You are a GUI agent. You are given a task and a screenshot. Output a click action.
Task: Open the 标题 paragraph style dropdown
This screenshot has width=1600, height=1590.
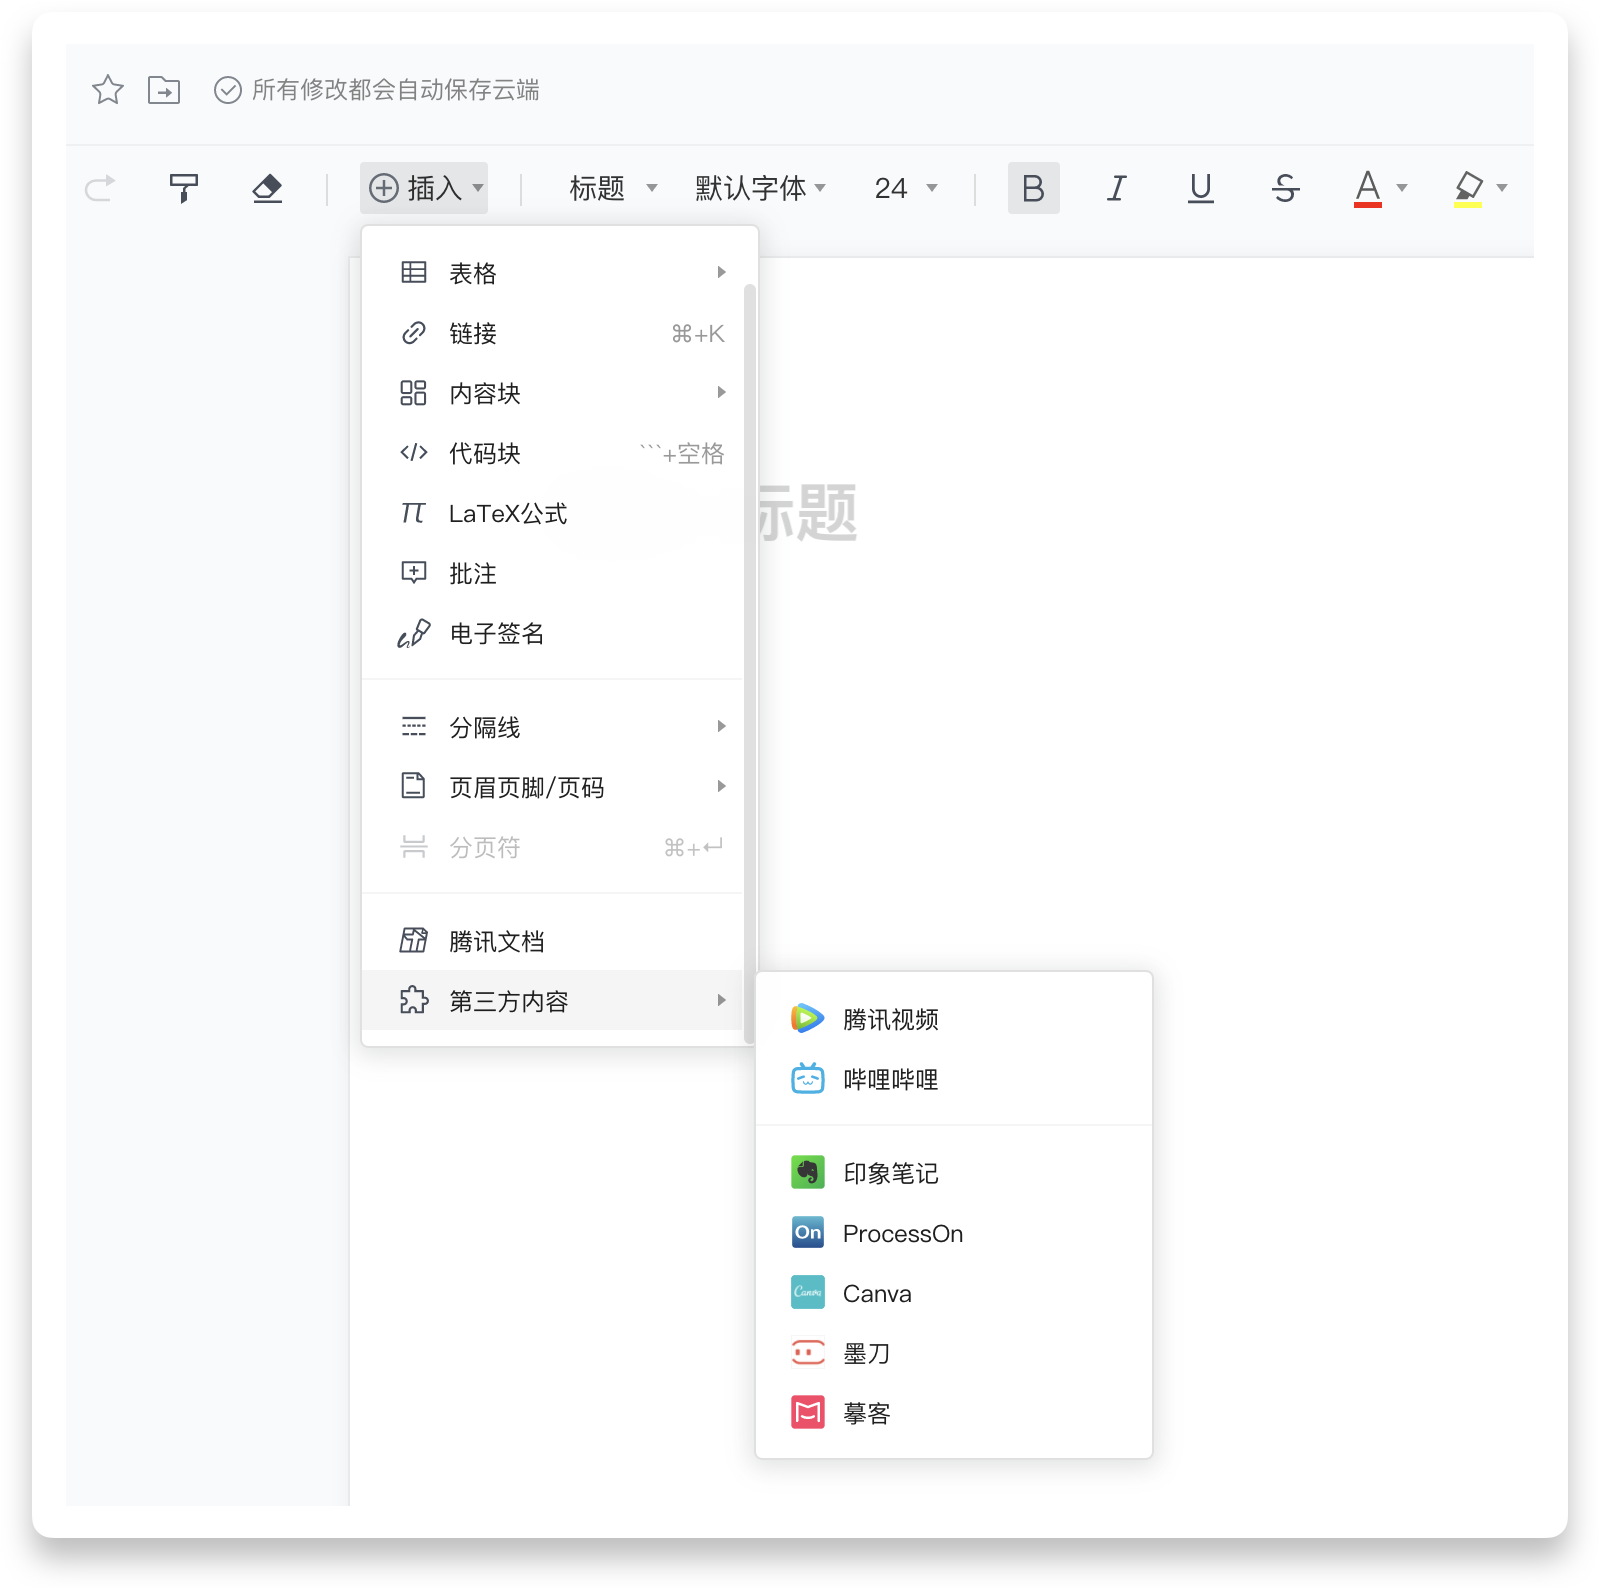[x=612, y=188]
